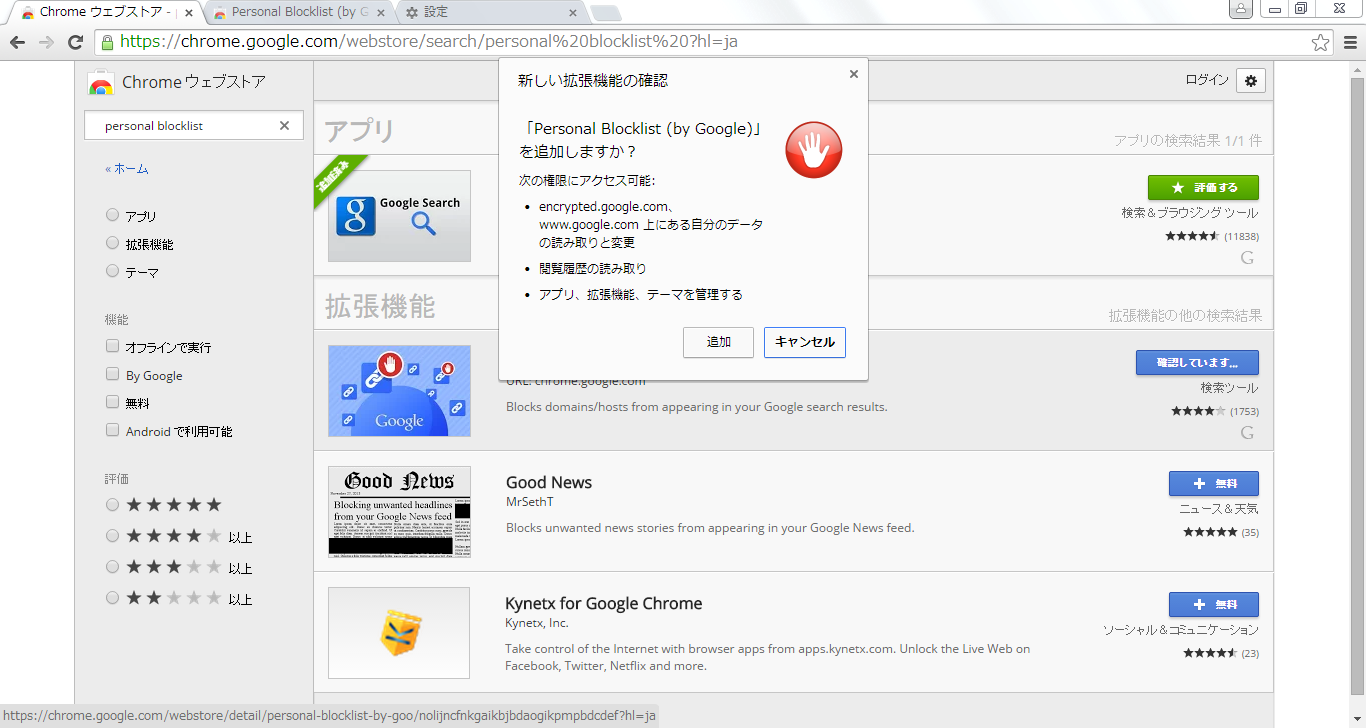Image resolution: width=1366 pixels, height=728 pixels.
Task: Select the 拡張機能 radio filter
Action: click(113, 243)
